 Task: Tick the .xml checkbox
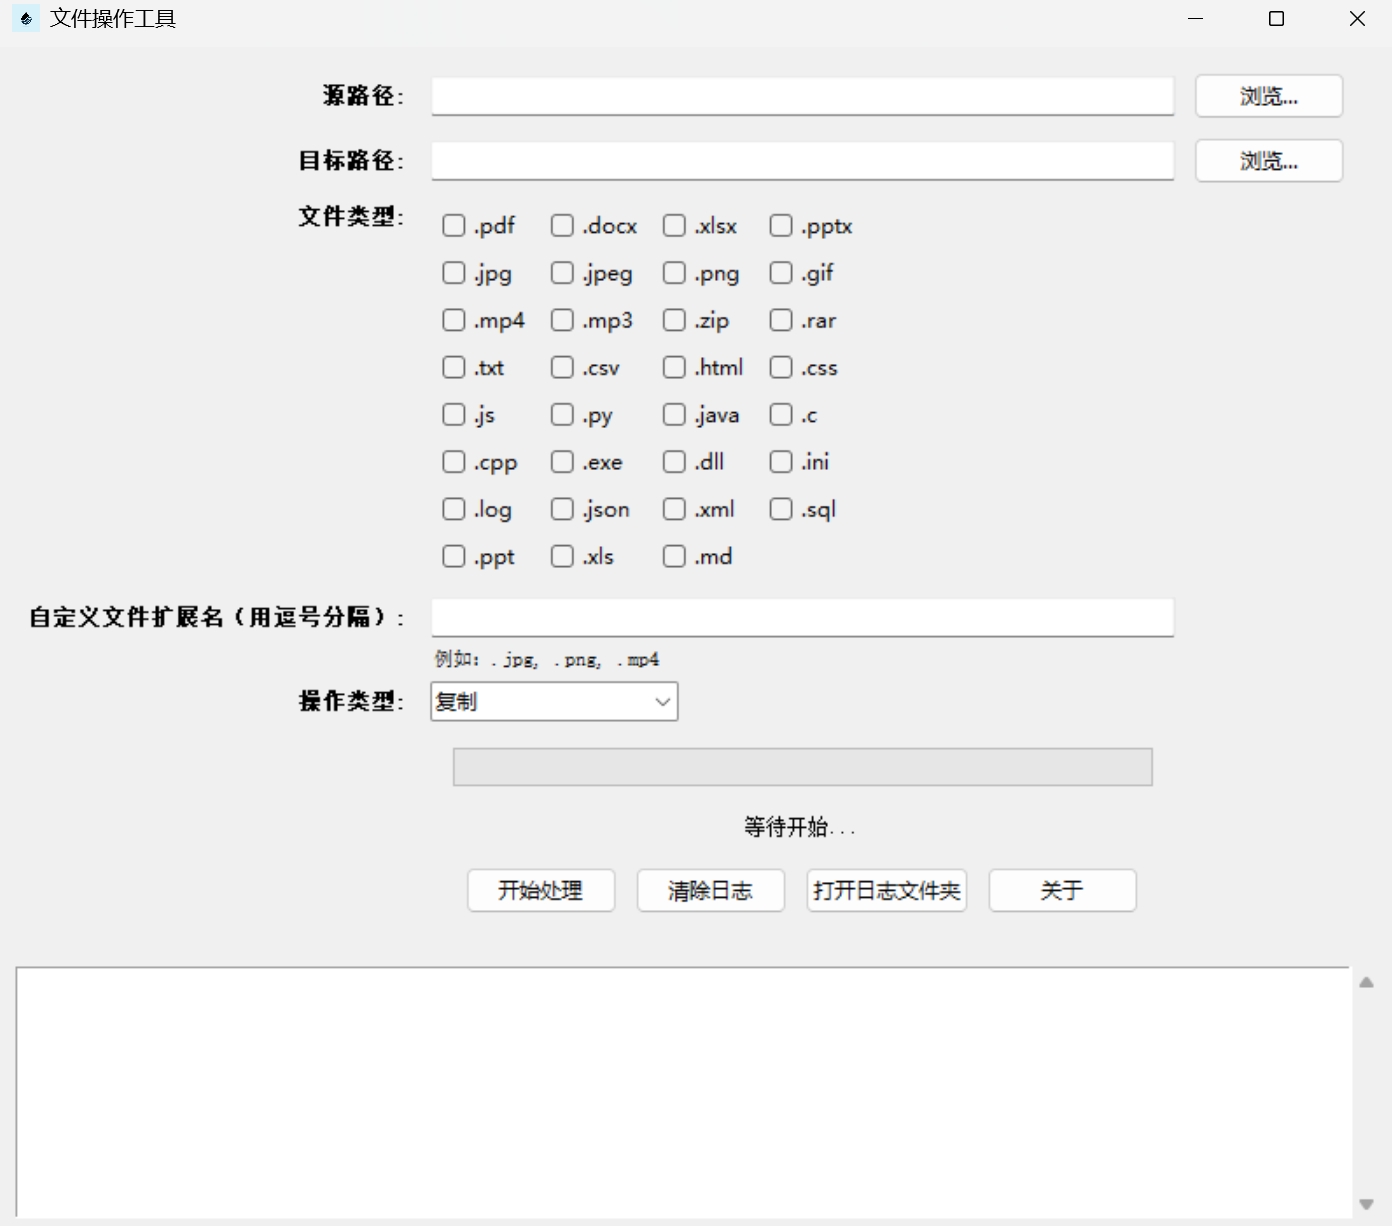674,509
